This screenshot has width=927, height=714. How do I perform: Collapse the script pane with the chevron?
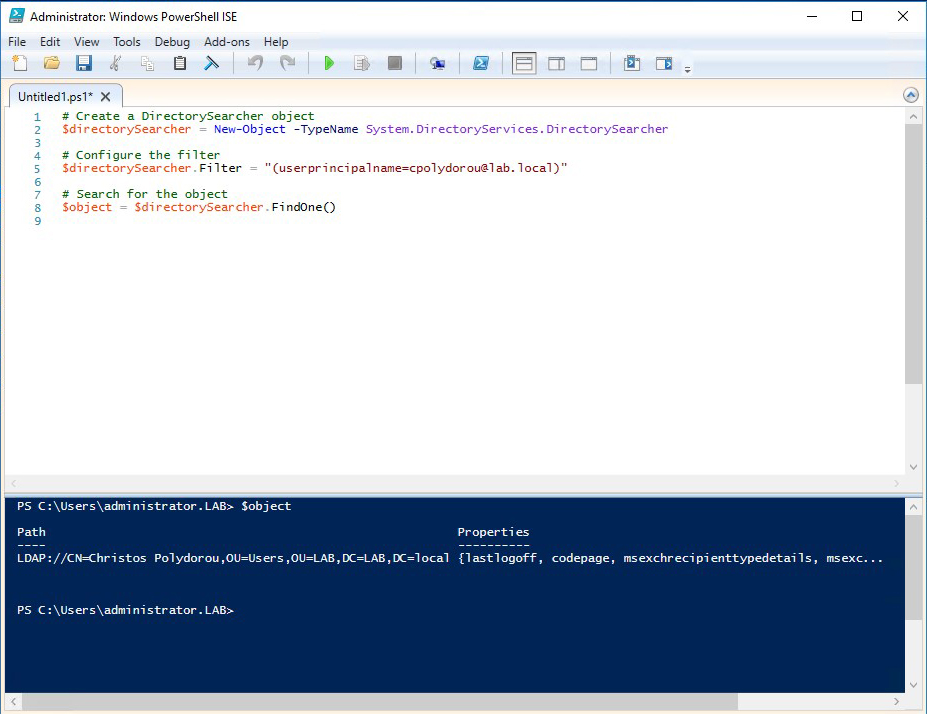911,95
